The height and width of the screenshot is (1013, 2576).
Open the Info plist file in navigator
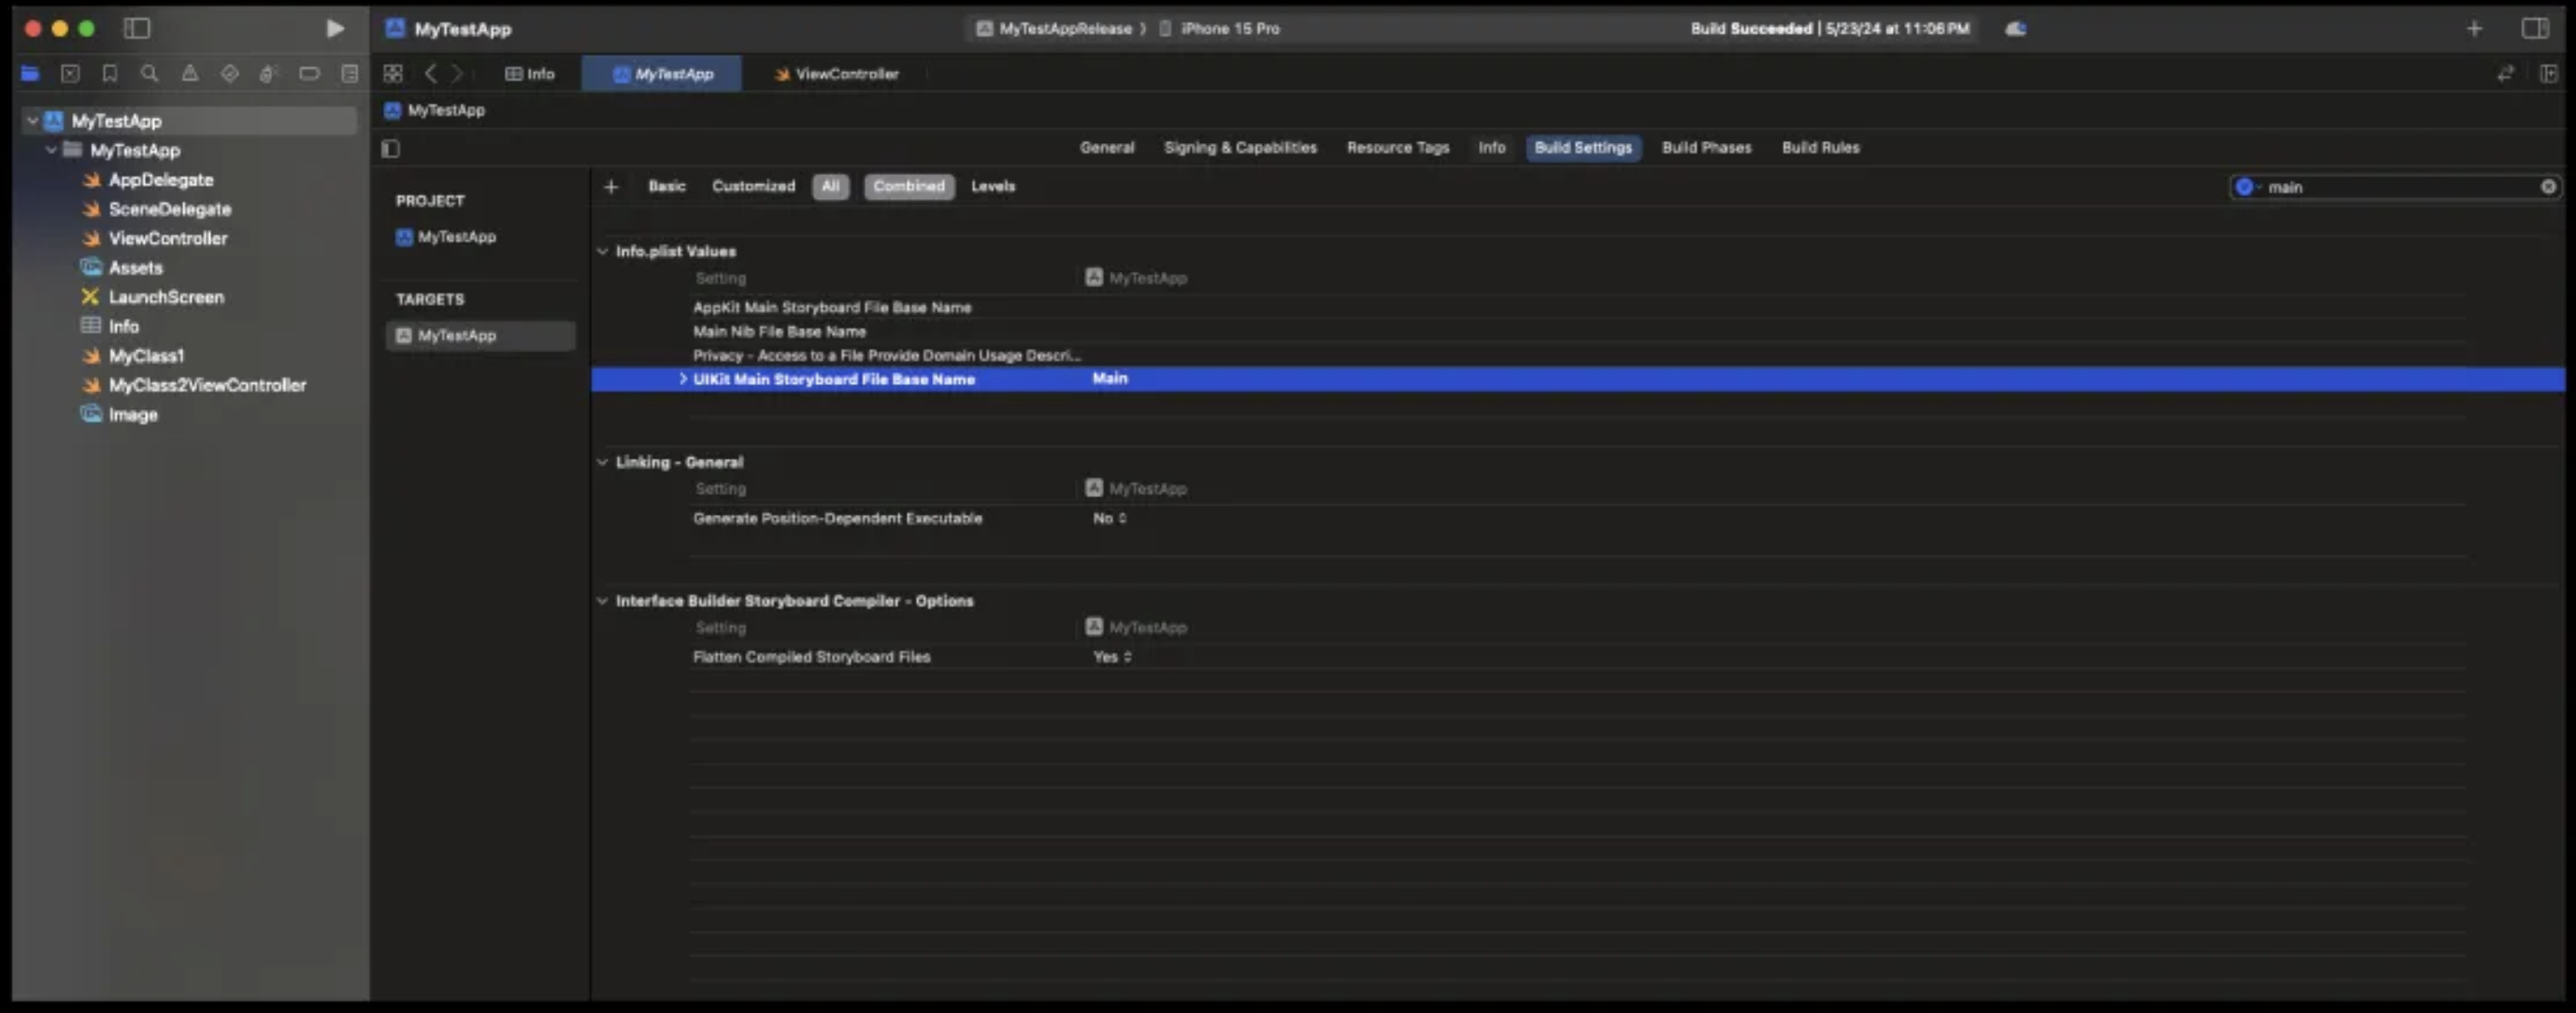click(123, 326)
